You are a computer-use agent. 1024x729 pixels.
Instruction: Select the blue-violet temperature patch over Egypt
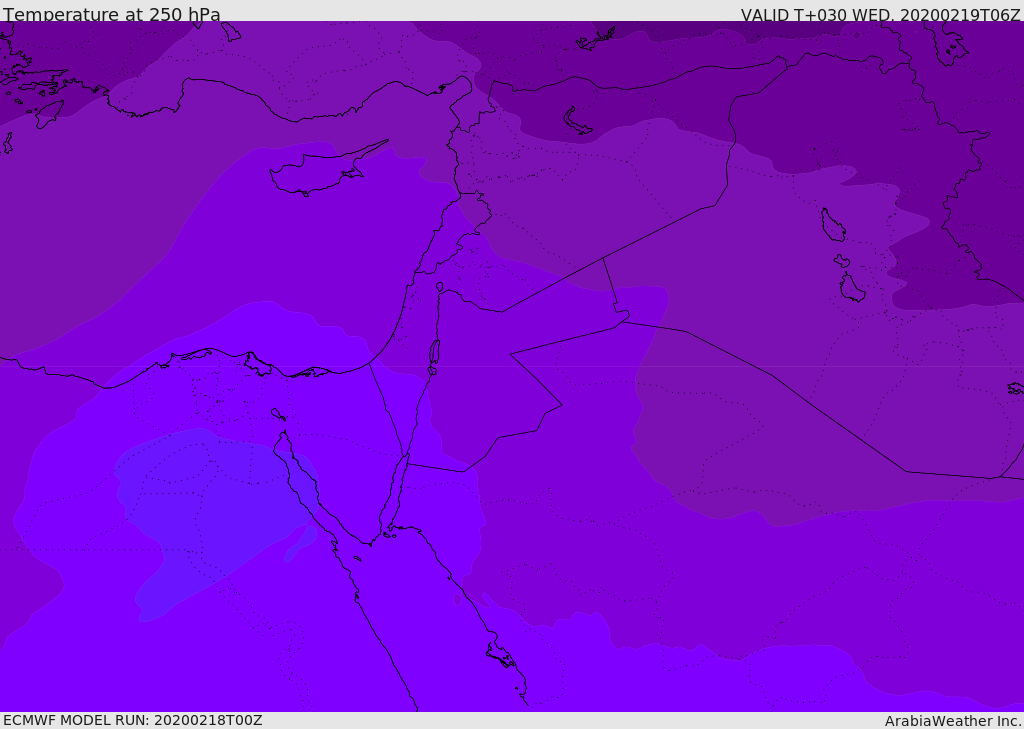coord(200,500)
